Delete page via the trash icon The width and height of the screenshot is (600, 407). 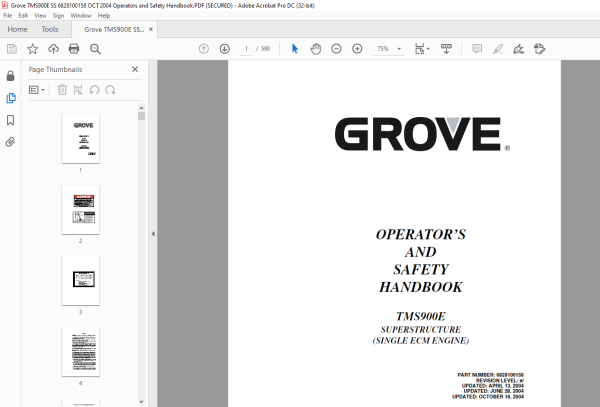tap(62, 90)
